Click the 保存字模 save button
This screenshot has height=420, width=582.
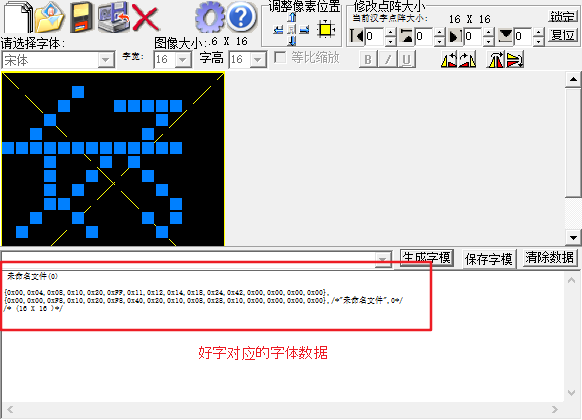488,259
